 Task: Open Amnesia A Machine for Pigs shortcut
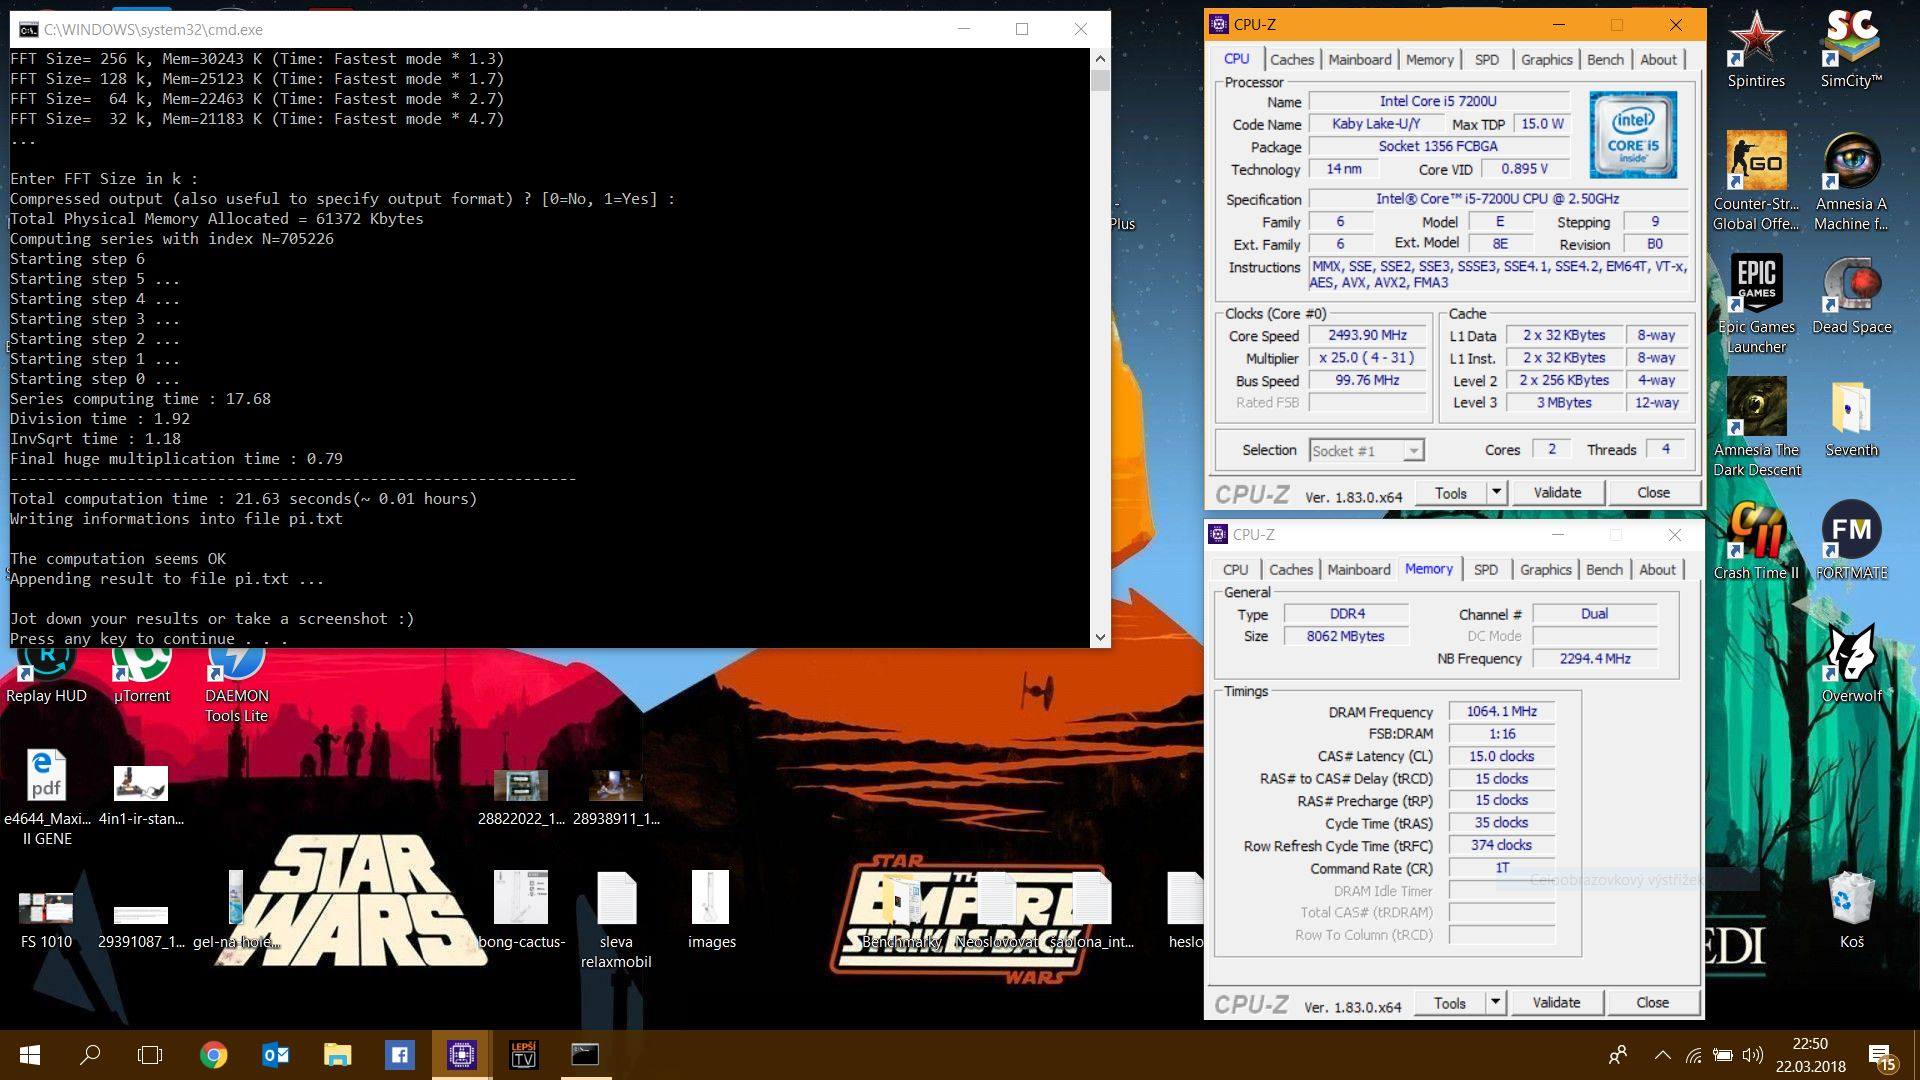[1851, 180]
